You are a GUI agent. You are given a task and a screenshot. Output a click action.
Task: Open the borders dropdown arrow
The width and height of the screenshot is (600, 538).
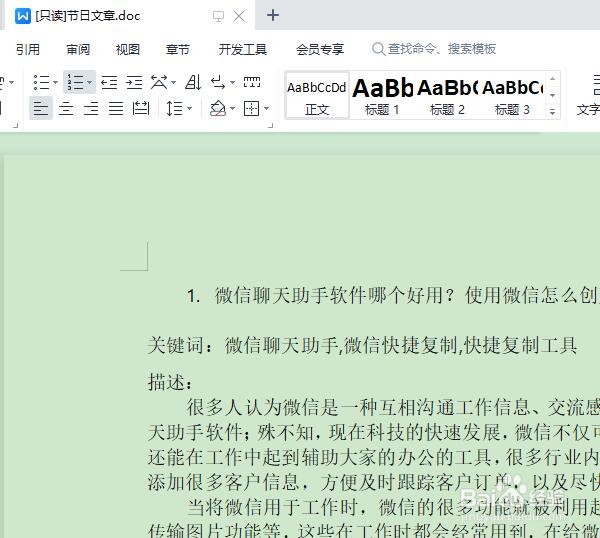pyautogui.click(x=266, y=109)
